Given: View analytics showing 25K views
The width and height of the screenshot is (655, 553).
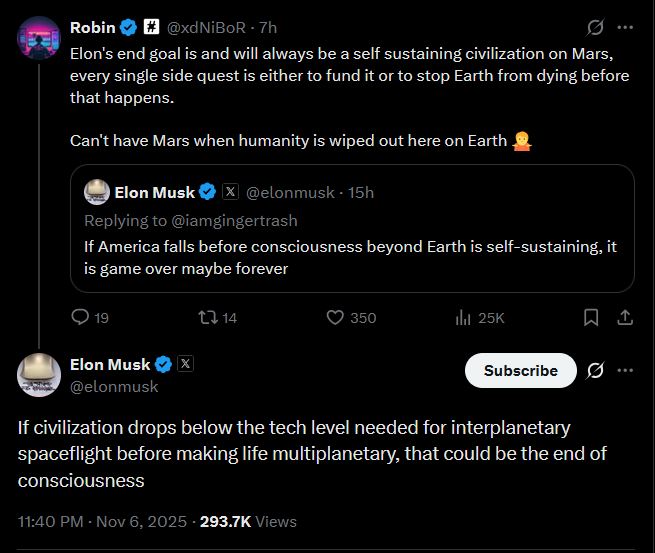Looking at the screenshot, I should point(463,318).
